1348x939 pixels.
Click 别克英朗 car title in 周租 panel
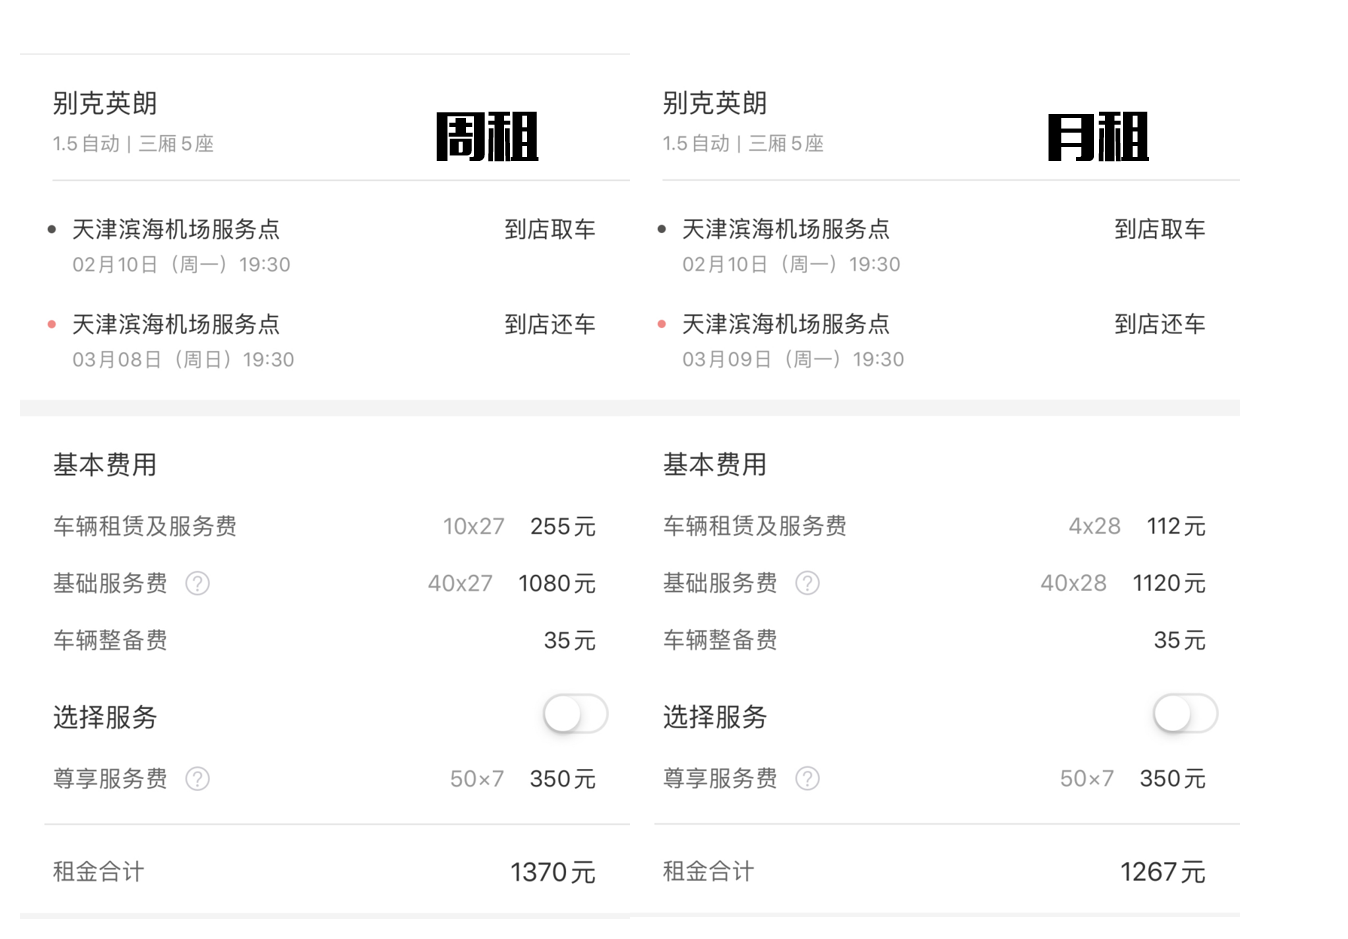[x=105, y=103]
